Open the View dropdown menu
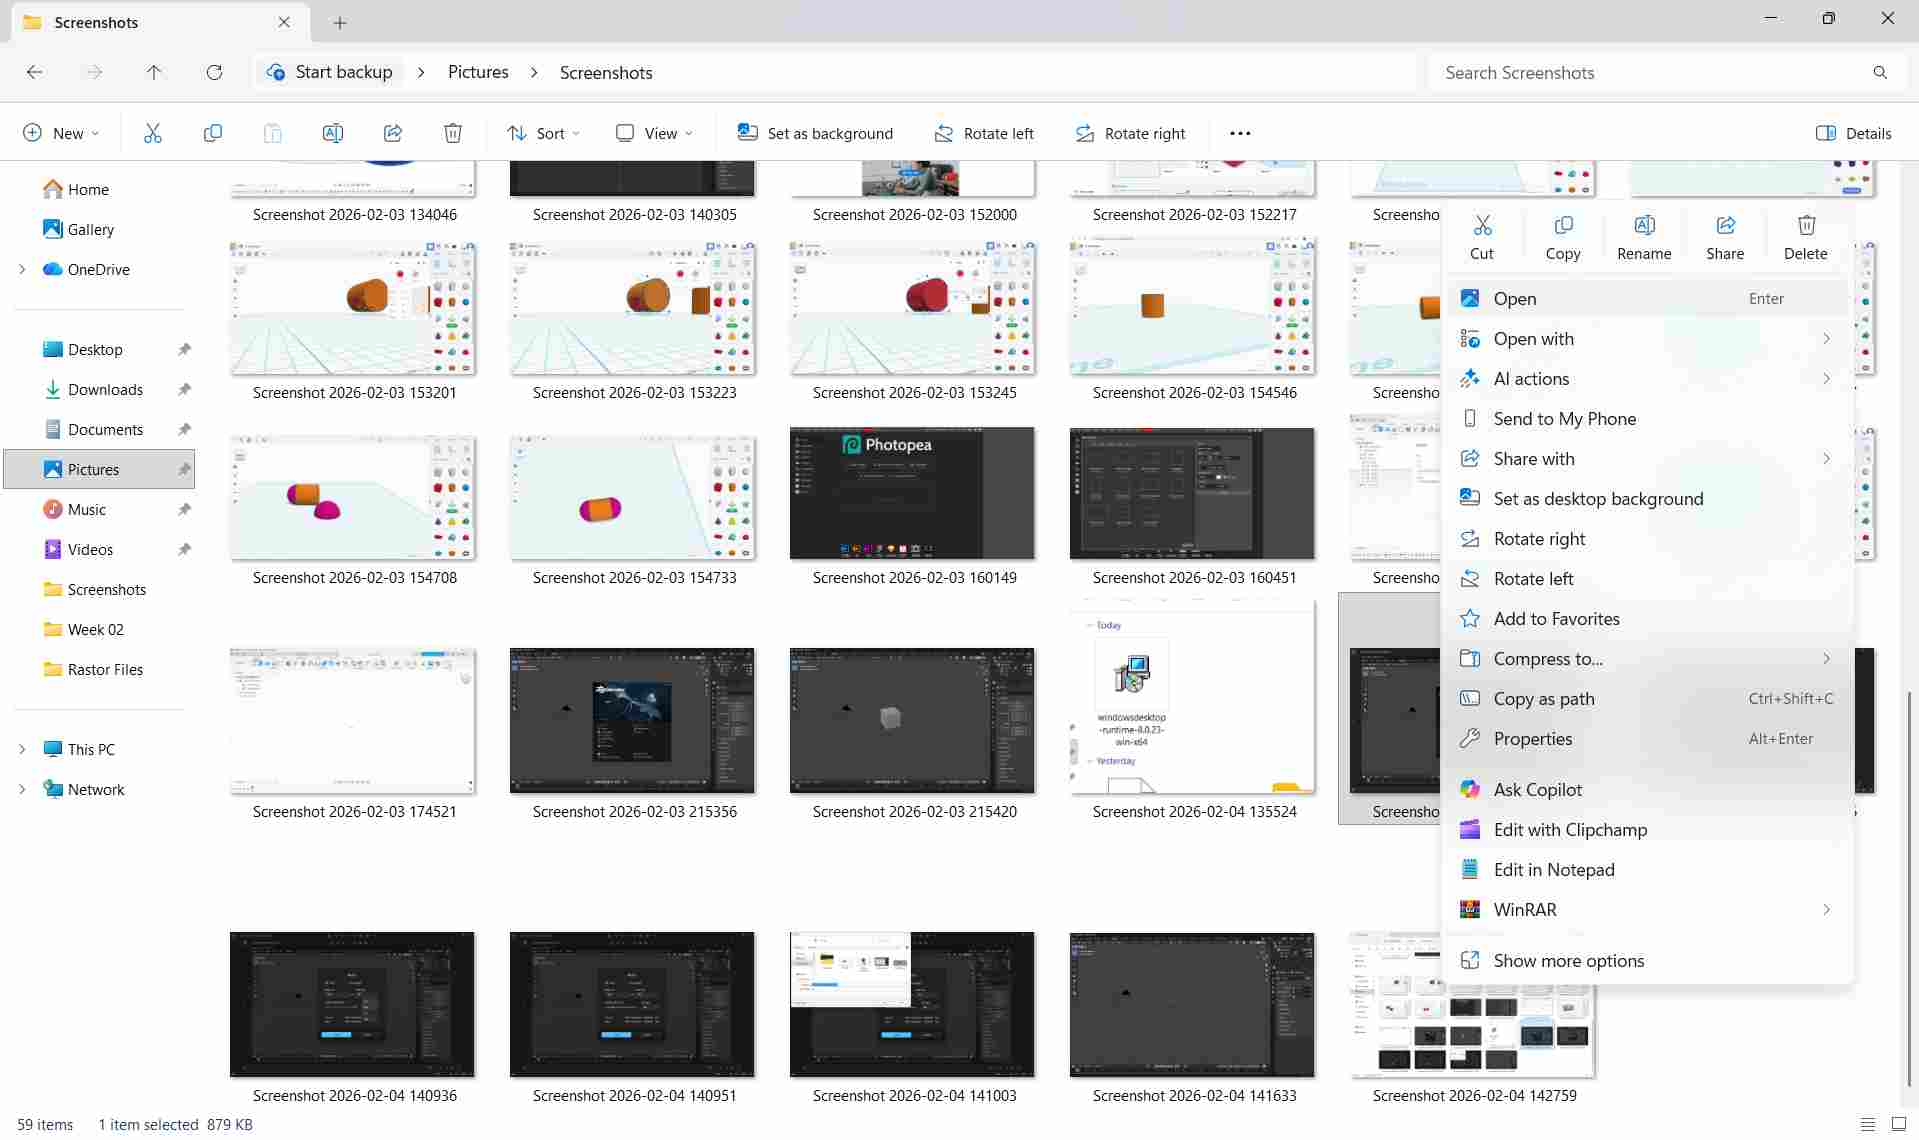The image size is (1919, 1140). pos(654,133)
